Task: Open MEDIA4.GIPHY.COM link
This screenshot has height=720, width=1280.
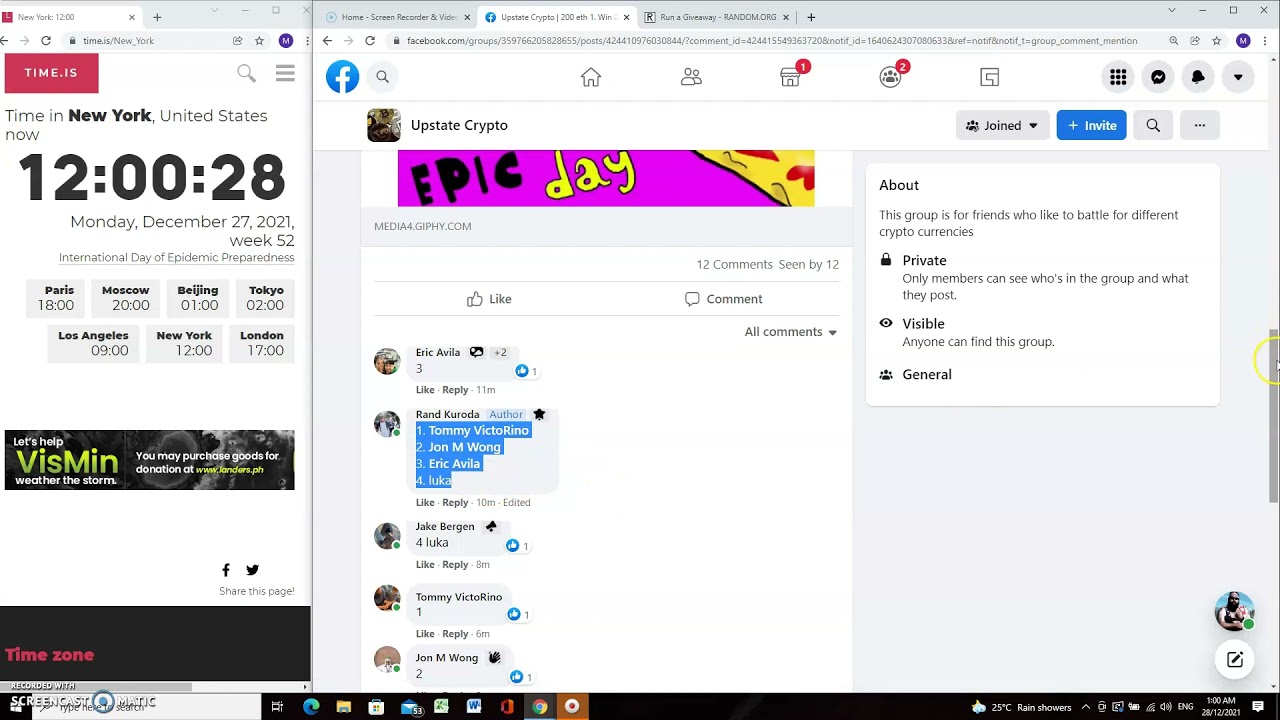Action: [x=423, y=226]
